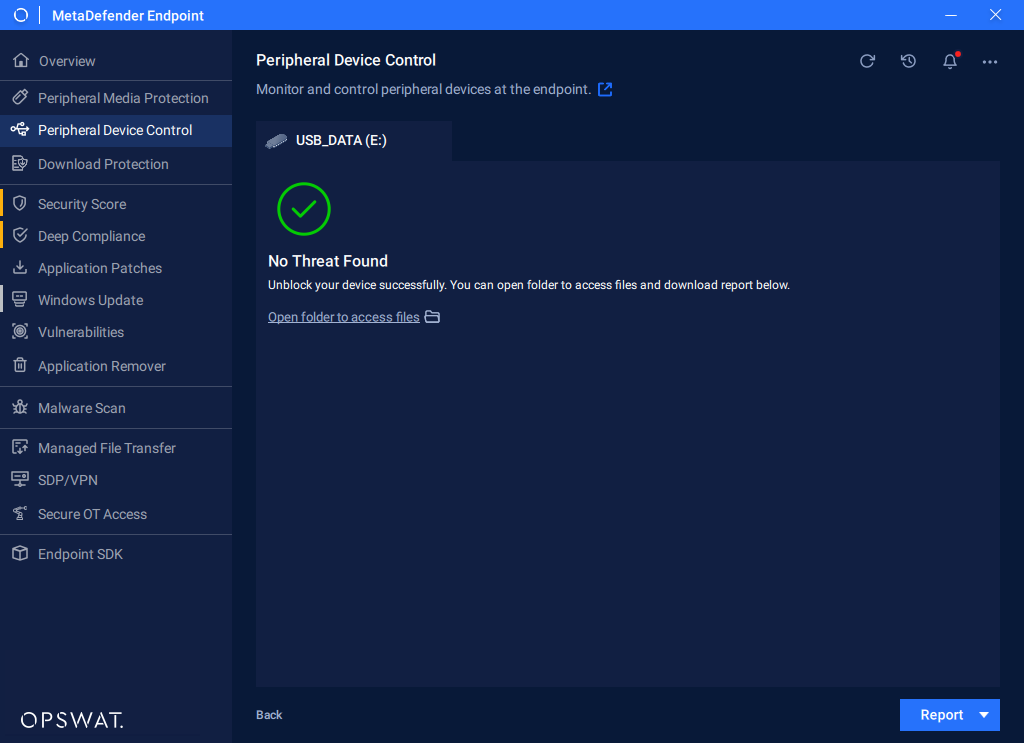
Task: Close the MetaDefender Endpoint window
Action: pos(995,15)
